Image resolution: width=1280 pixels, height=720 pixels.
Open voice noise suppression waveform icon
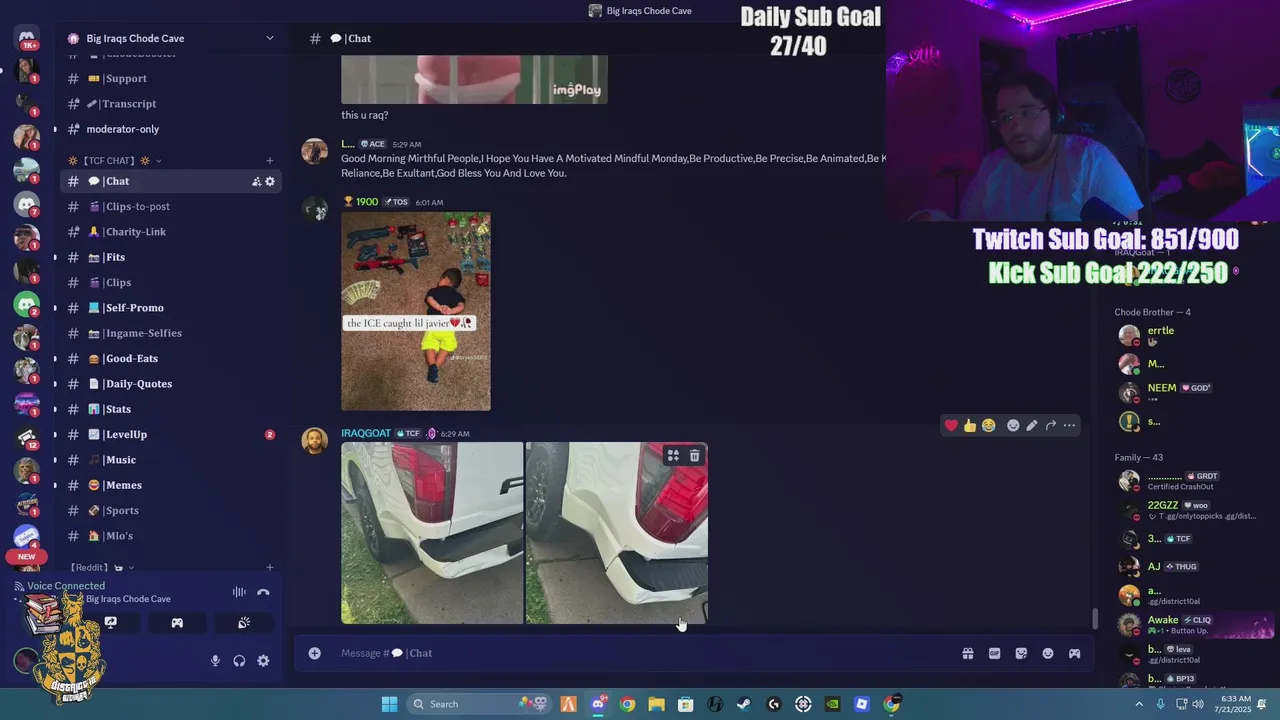239,592
